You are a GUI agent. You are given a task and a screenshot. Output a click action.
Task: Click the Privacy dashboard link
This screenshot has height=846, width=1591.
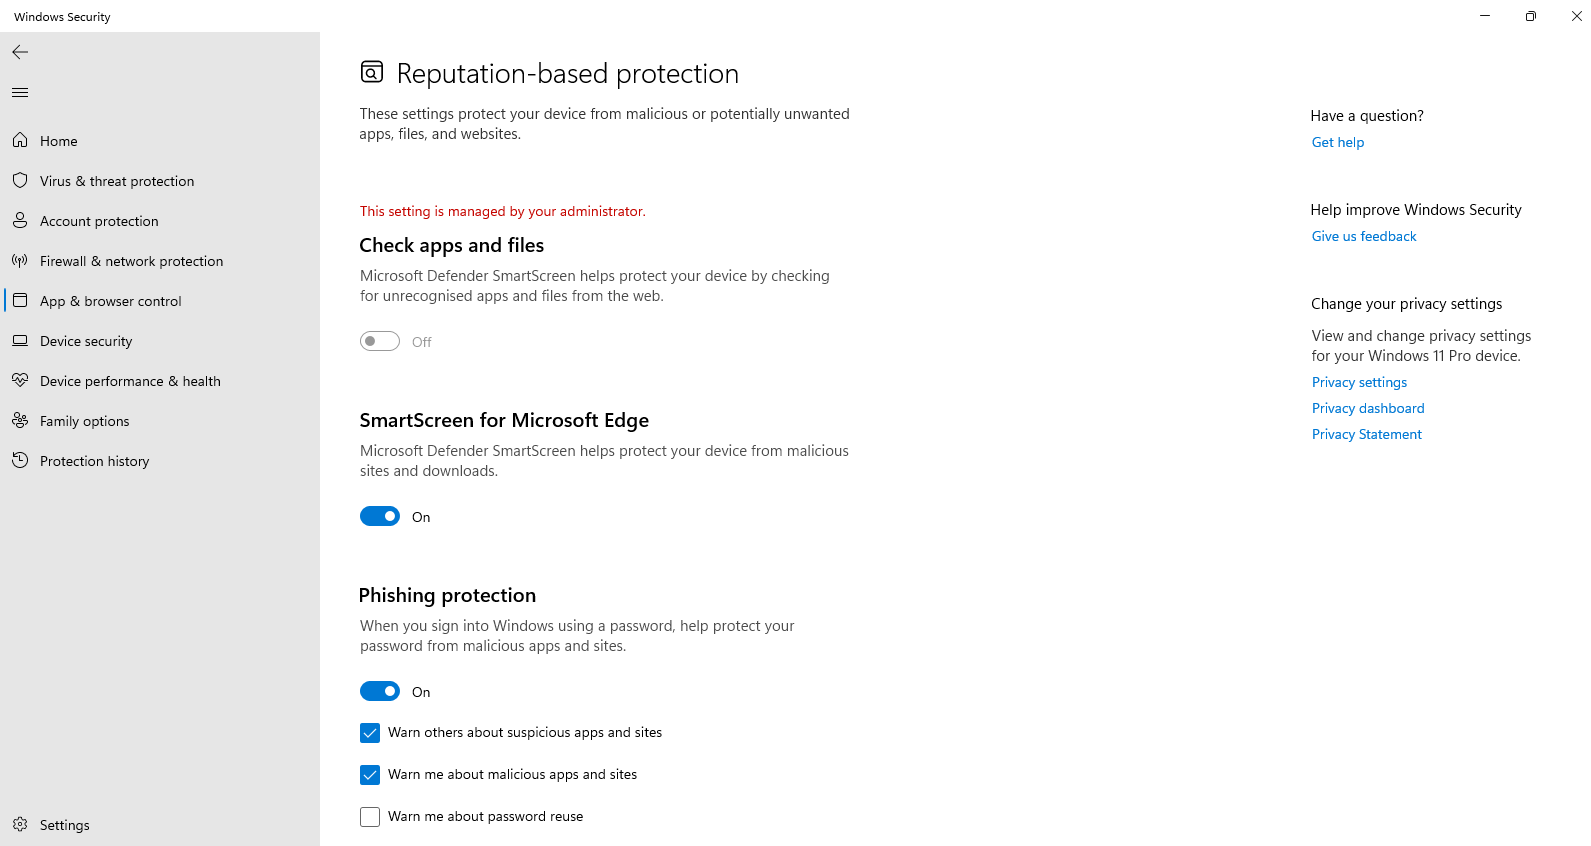pyautogui.click(x=1367, y=408)
